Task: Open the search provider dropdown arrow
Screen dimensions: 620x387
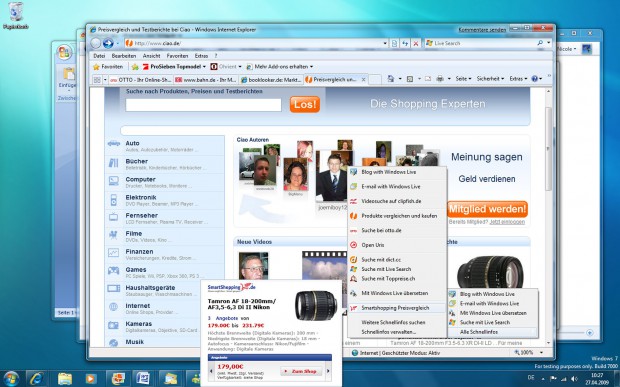Action: [x=549, y=43]
